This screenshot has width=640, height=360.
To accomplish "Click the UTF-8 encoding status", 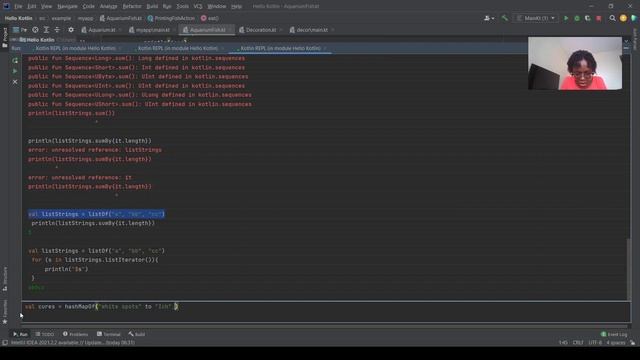I will click(595, 343).
